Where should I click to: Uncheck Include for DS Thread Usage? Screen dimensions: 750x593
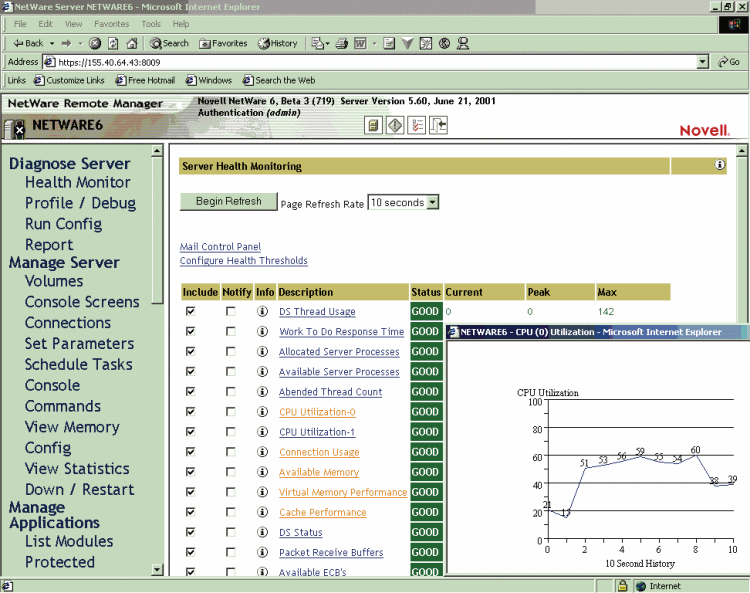(x=190, y=311)
